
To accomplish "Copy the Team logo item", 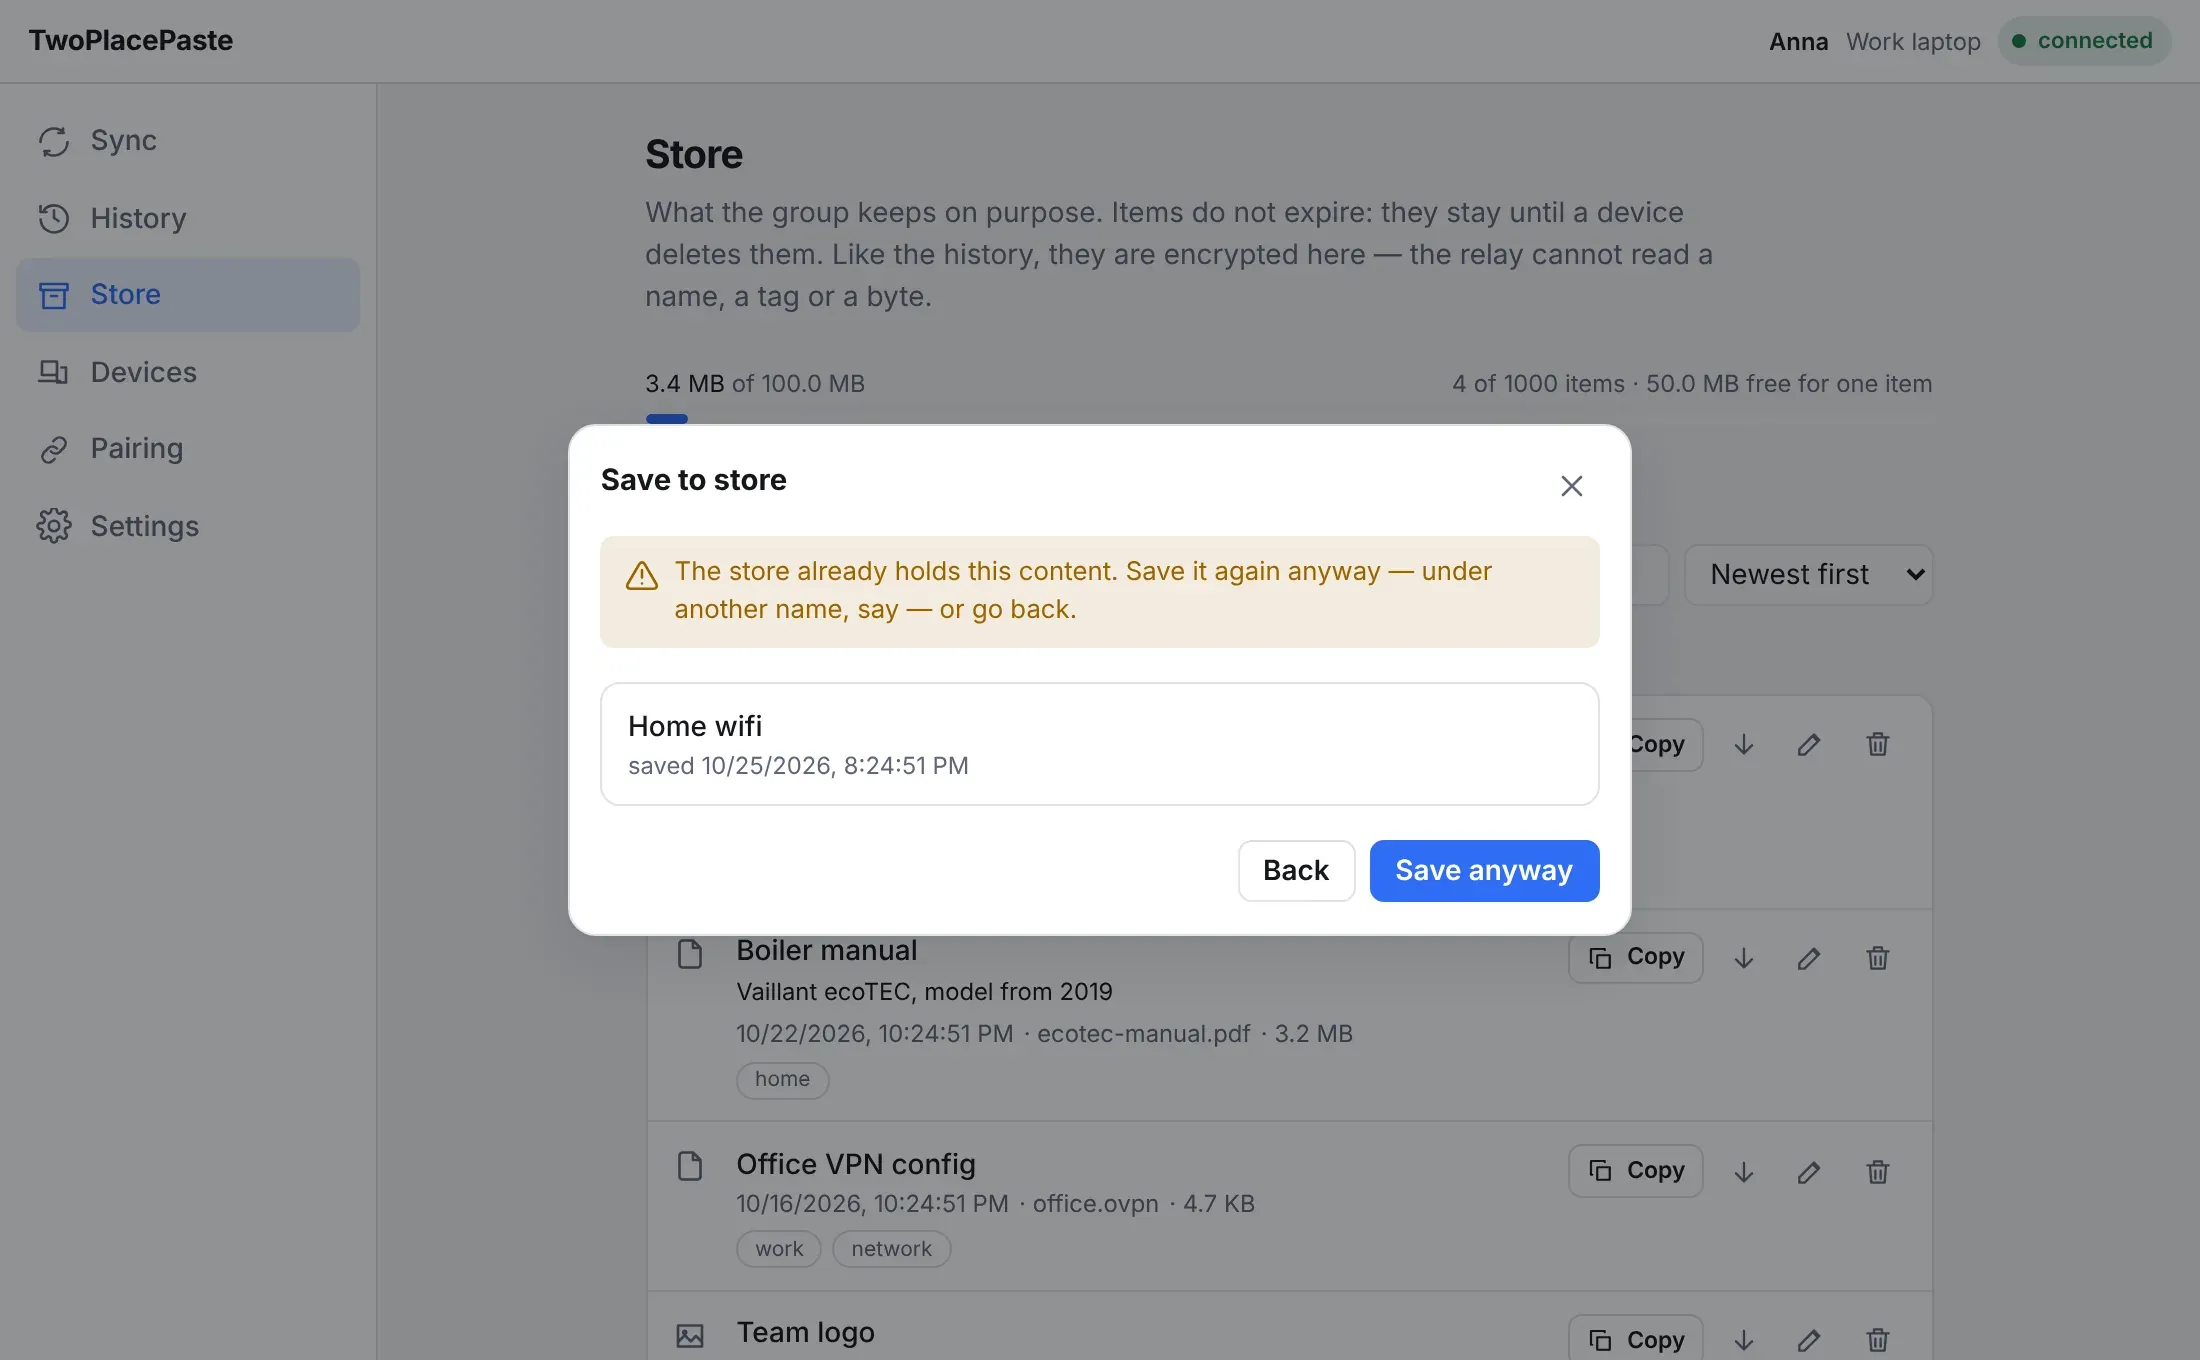I will pos(1635,1340).
